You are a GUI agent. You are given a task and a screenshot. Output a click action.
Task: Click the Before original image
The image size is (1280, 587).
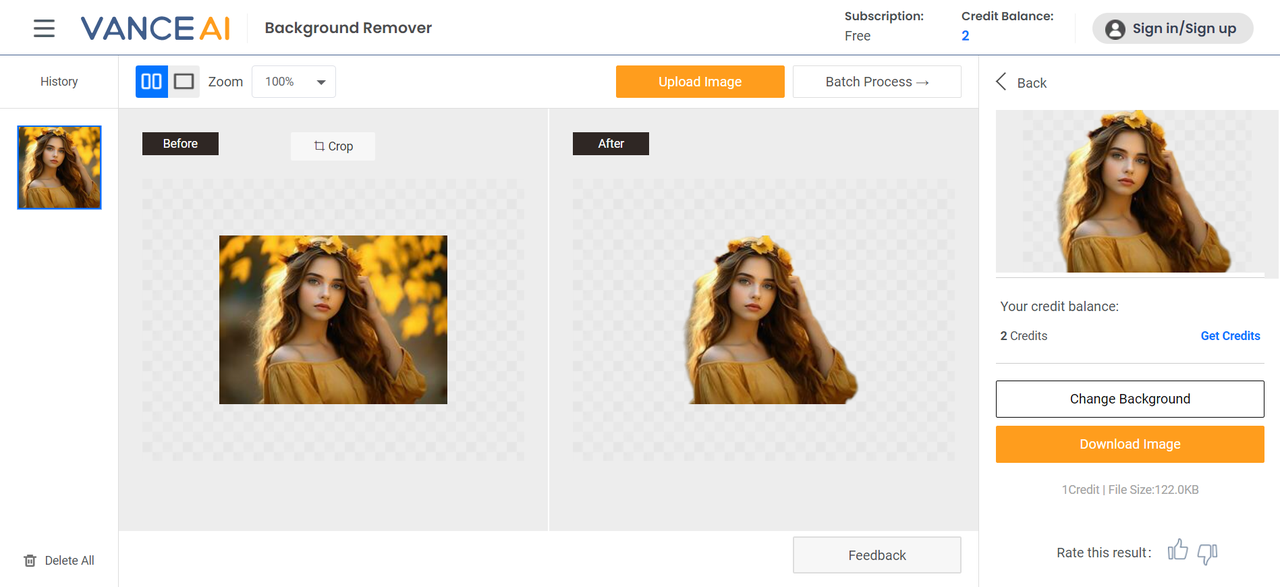click(x=333, y=320)
